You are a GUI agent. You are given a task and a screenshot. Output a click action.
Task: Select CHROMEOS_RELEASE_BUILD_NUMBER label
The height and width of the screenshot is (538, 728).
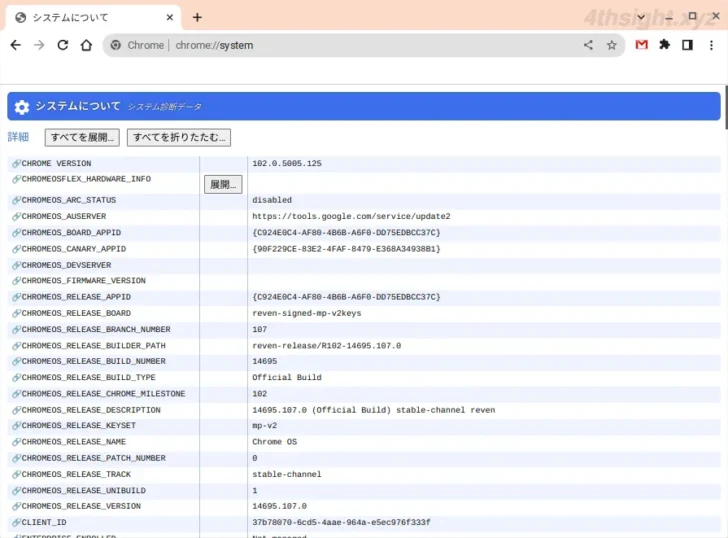click(93, 361)
